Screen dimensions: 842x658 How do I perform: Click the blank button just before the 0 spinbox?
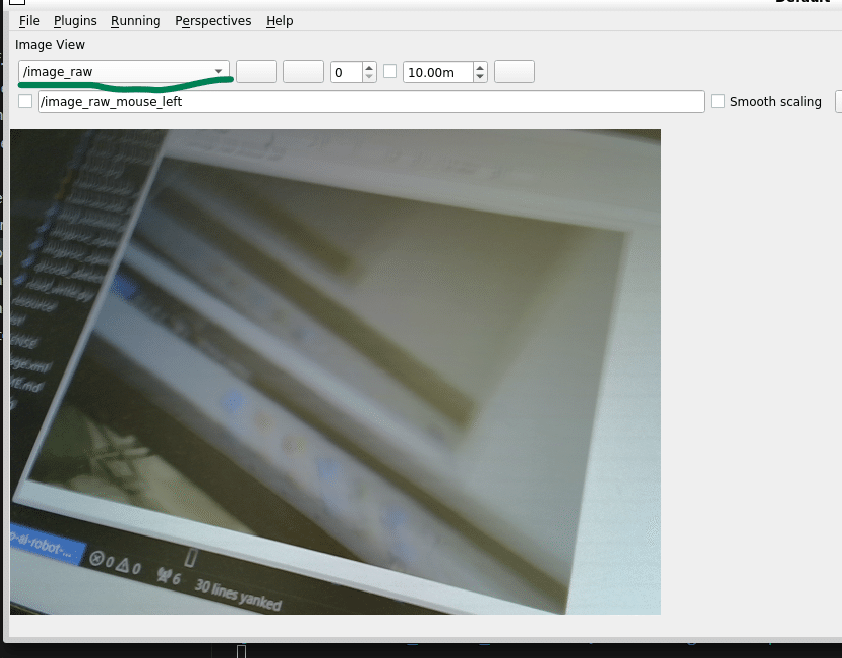tap(303, 71)
